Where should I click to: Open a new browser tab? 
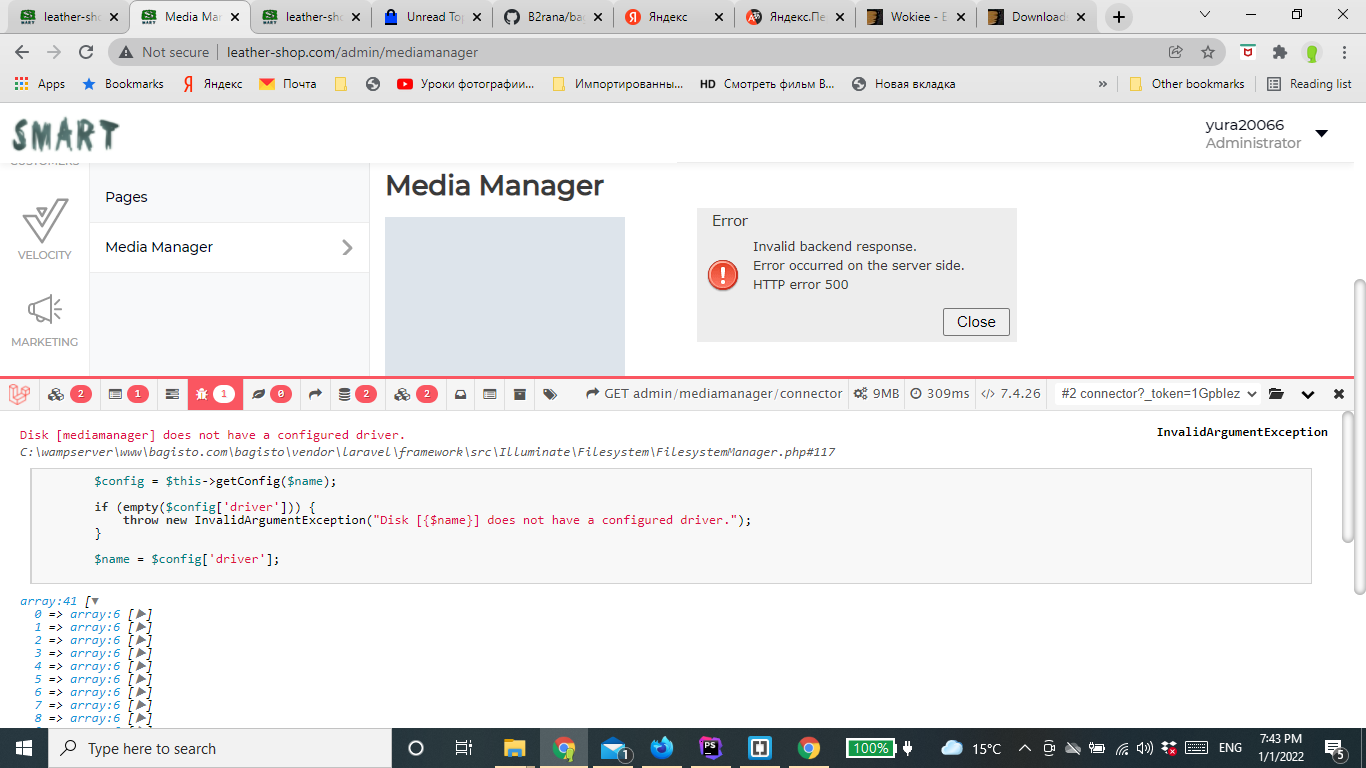pos(1119,17)
